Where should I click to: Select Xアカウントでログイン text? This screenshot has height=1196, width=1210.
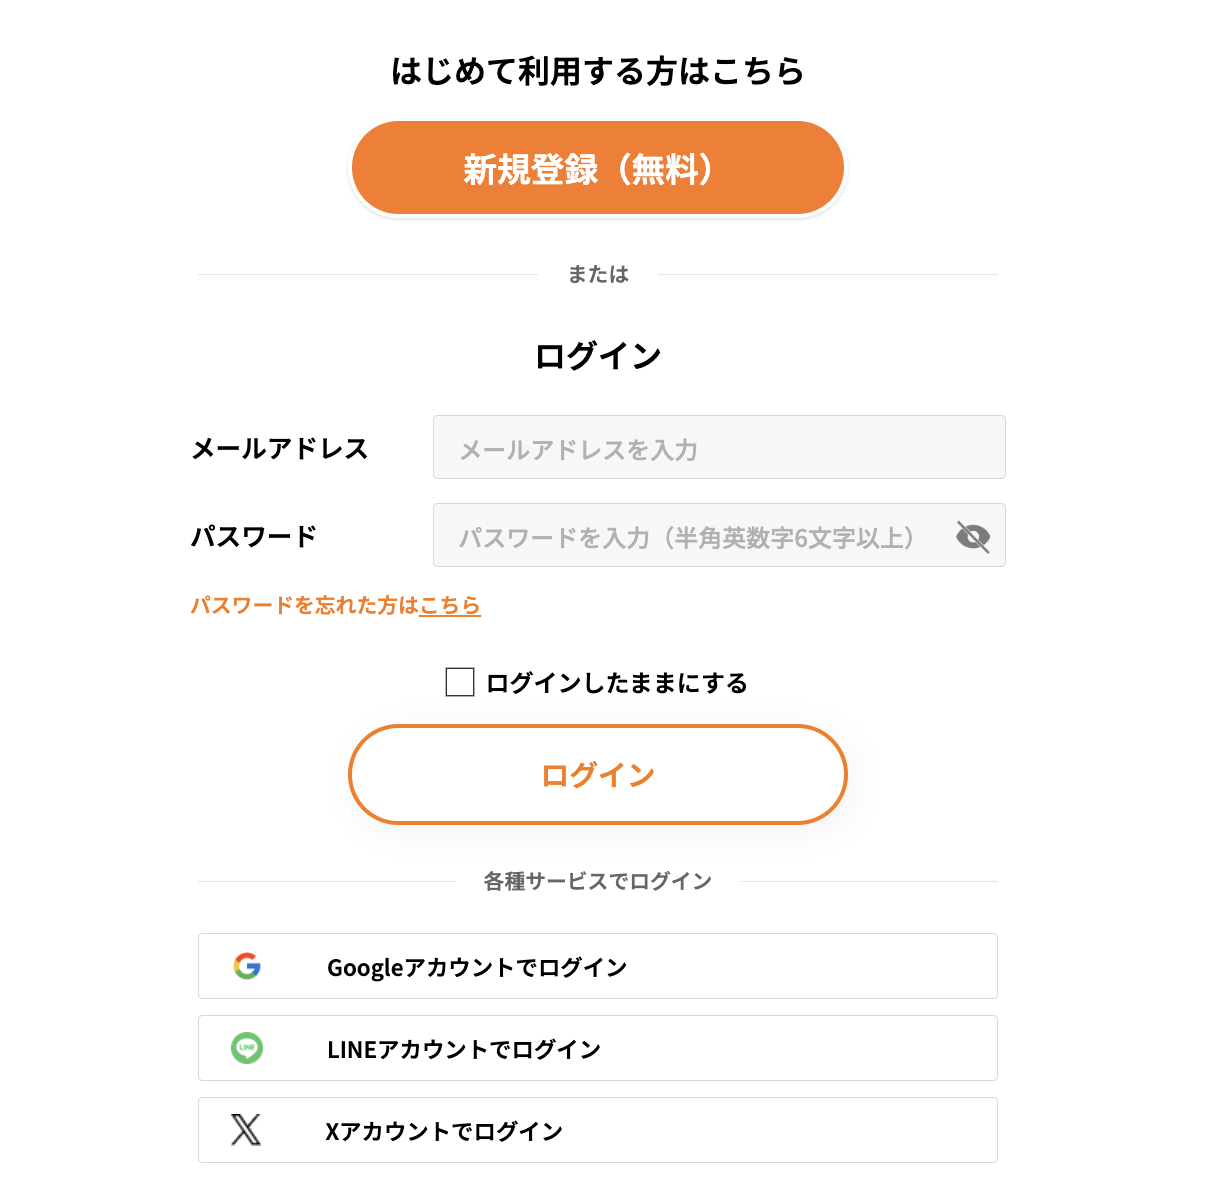(x=444, y=1131)
